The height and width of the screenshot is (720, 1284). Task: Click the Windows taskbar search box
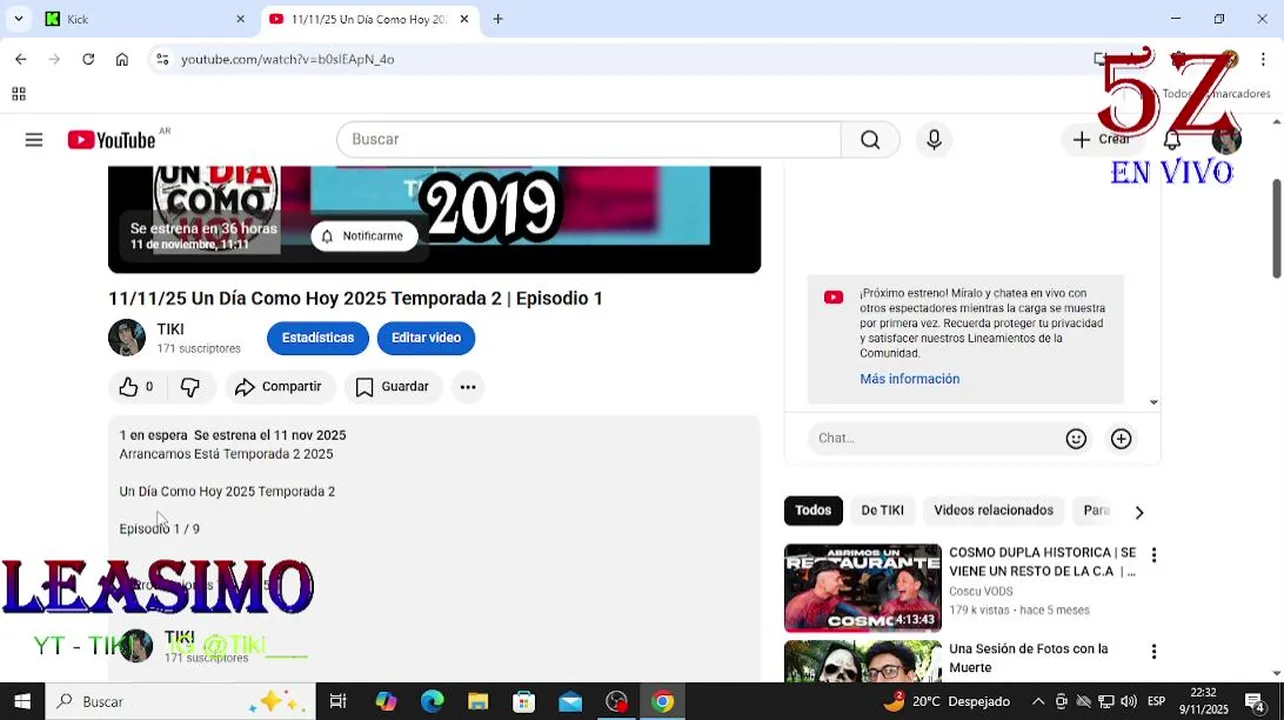[180, 702]
